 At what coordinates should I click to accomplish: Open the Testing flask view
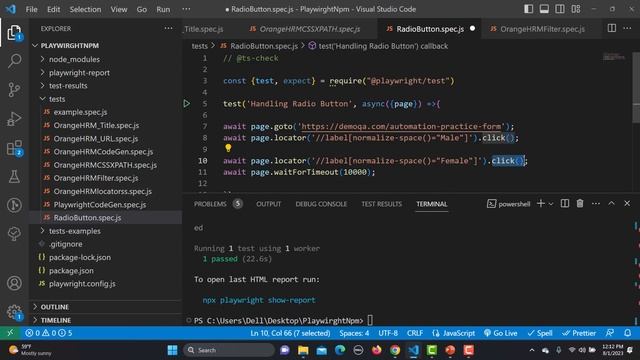pyautogui.click(x=14, y=177)
